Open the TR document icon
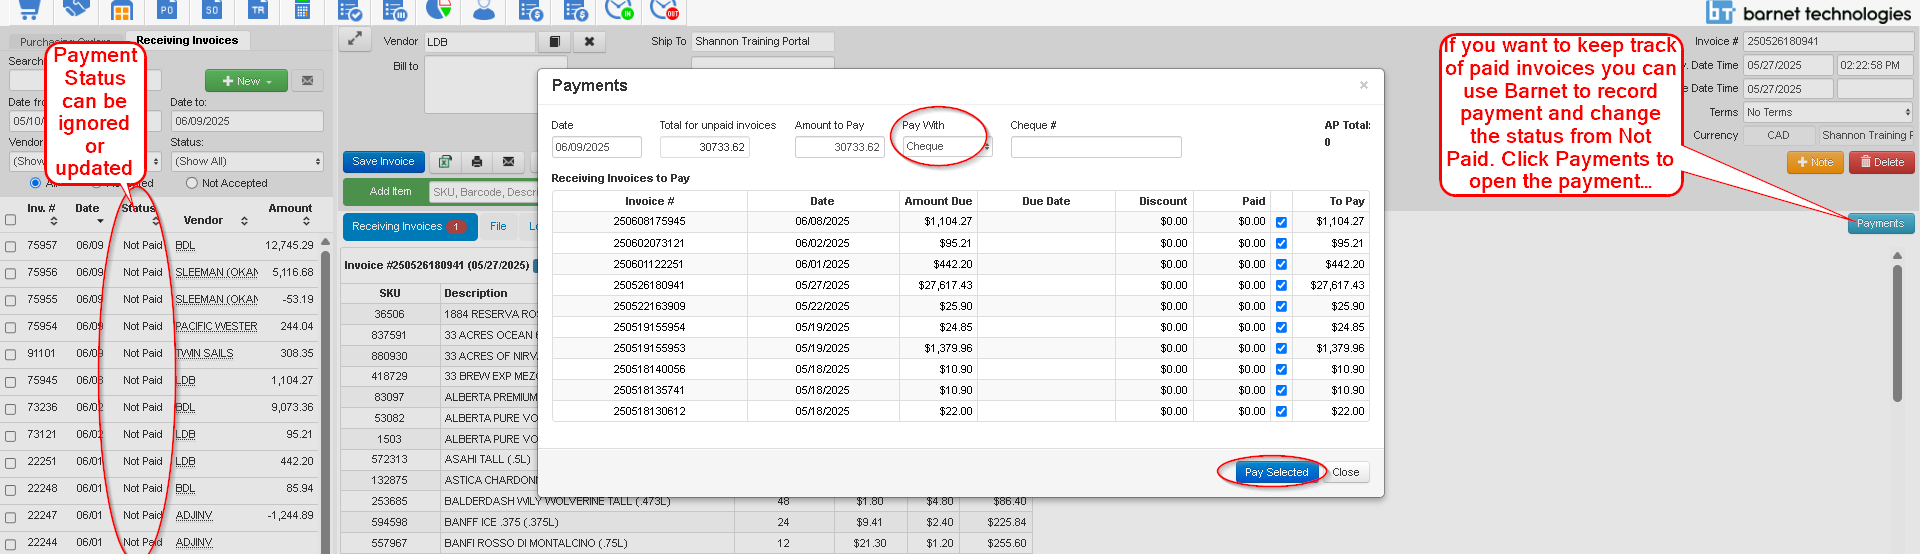The width and height of the screenshot is (1920, 554). (257, 10)
